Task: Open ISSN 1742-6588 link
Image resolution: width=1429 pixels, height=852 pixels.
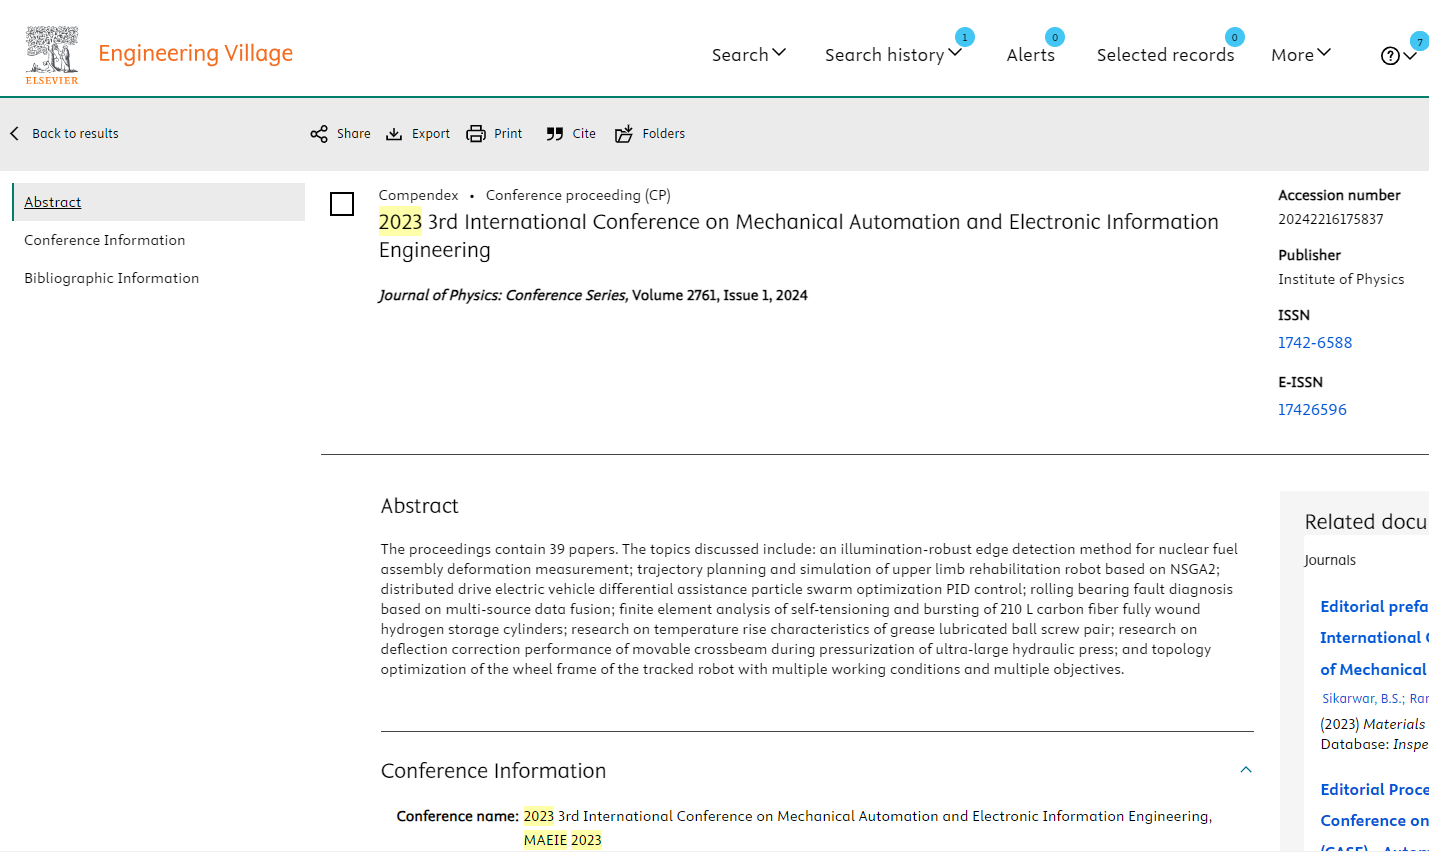Action: (x=1315, y=342)
